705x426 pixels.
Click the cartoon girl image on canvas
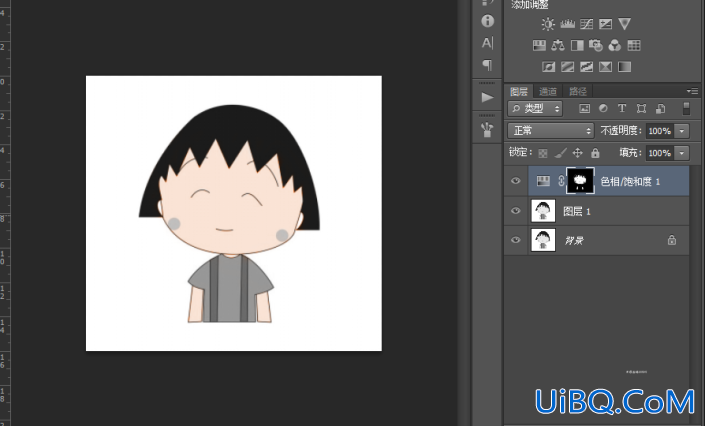229,214
